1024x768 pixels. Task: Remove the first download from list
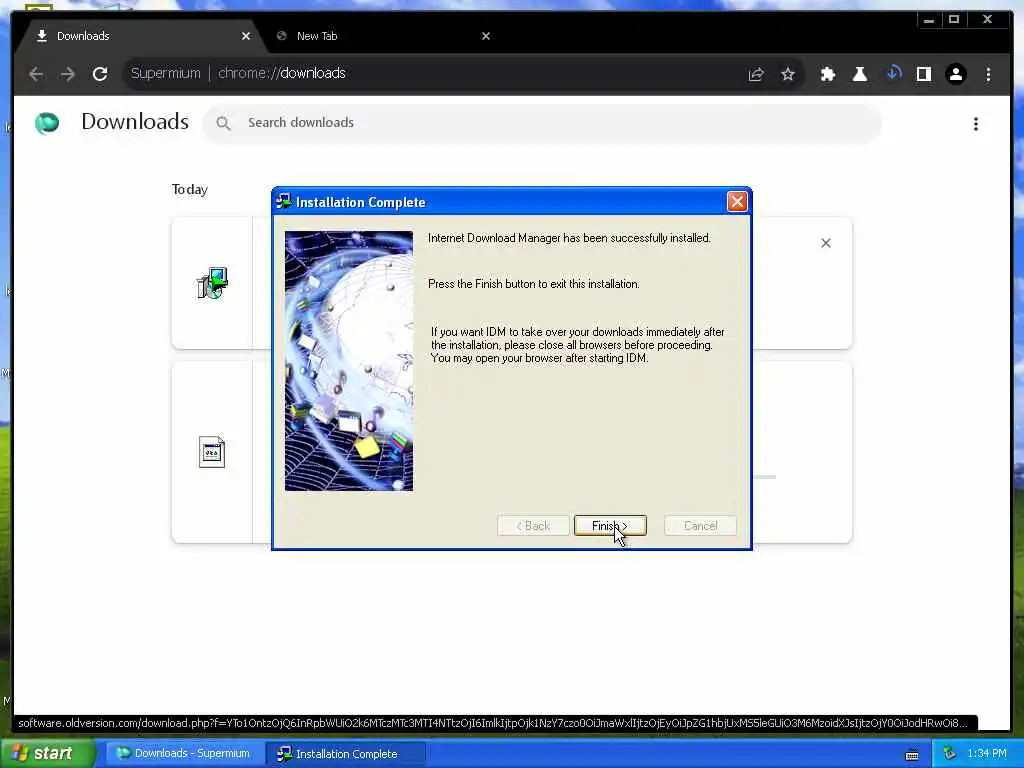825,243
